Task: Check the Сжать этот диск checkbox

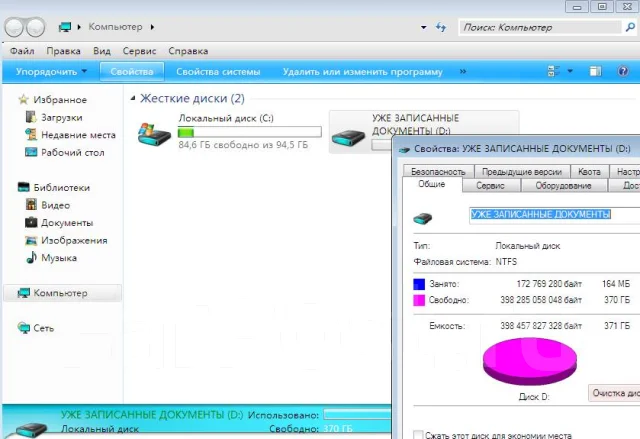Action: tap(418, 435)
